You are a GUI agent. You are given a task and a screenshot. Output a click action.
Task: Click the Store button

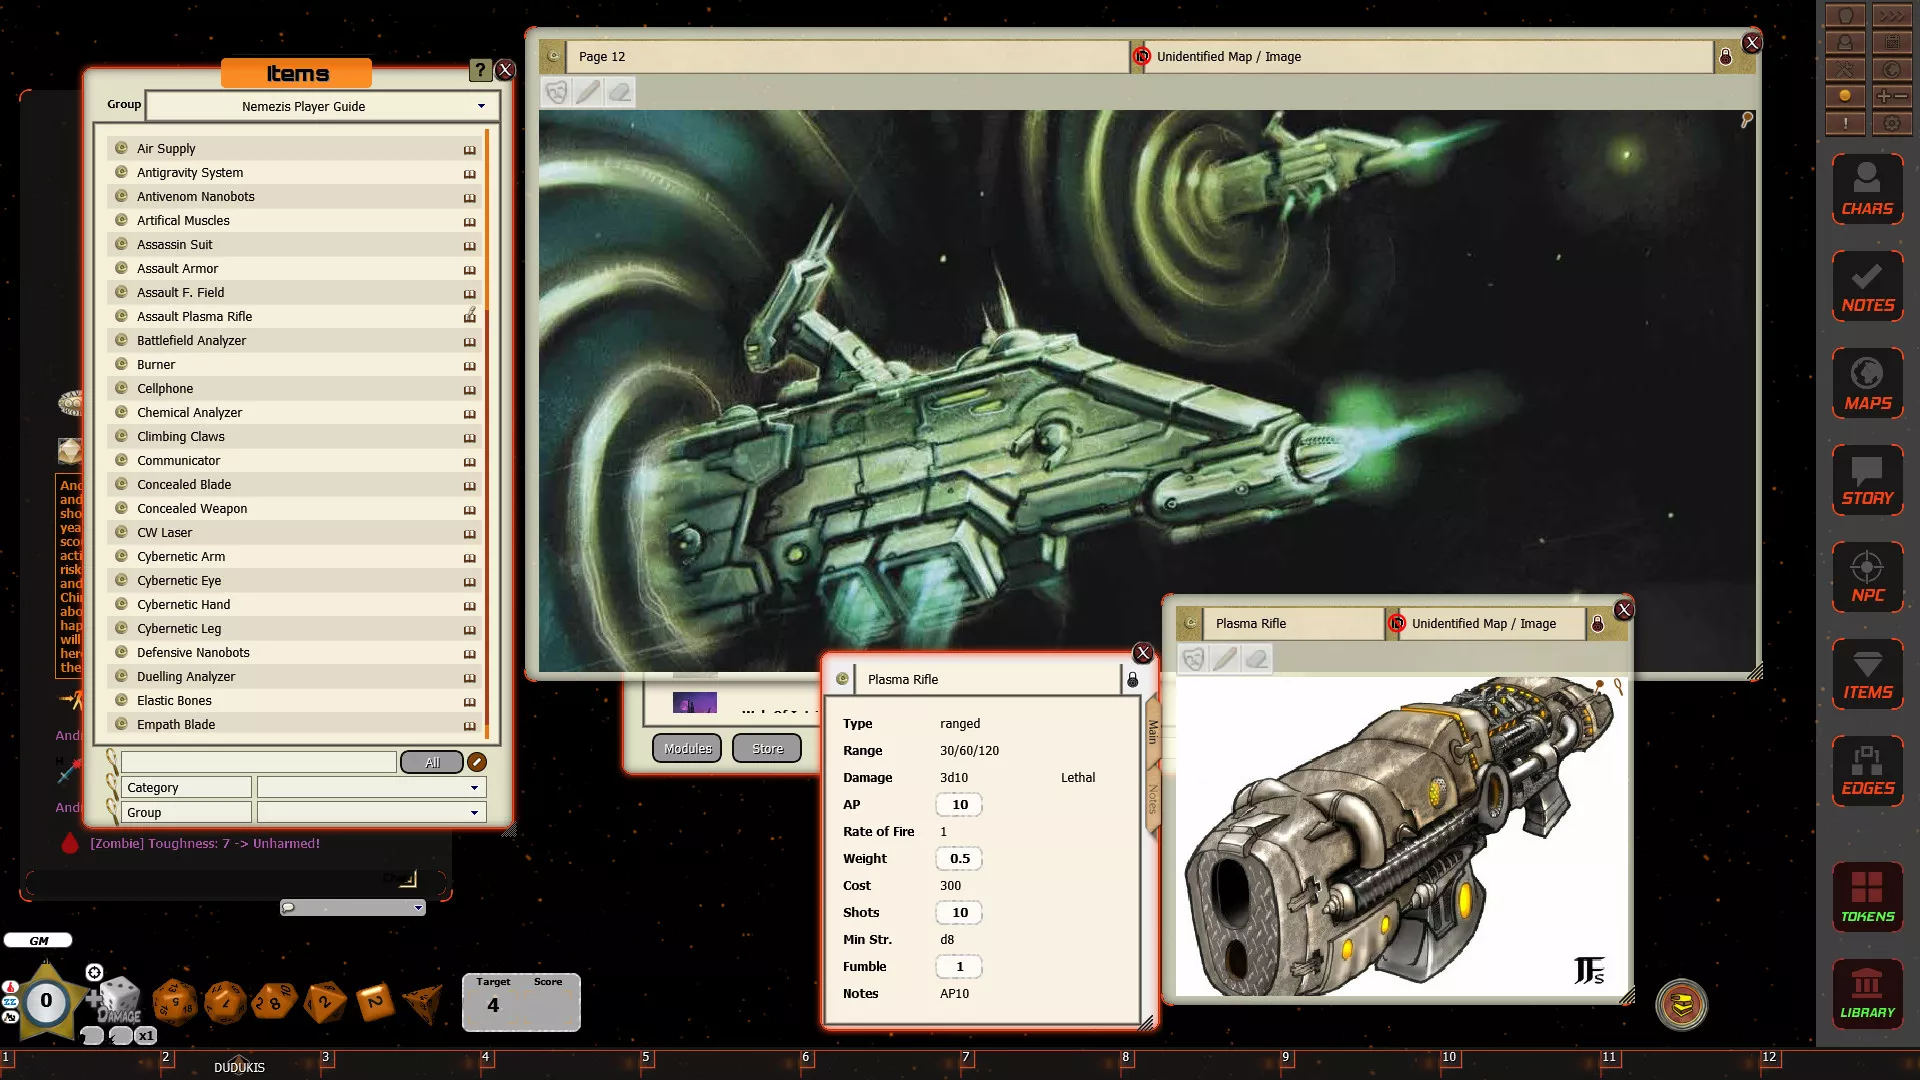767,748
